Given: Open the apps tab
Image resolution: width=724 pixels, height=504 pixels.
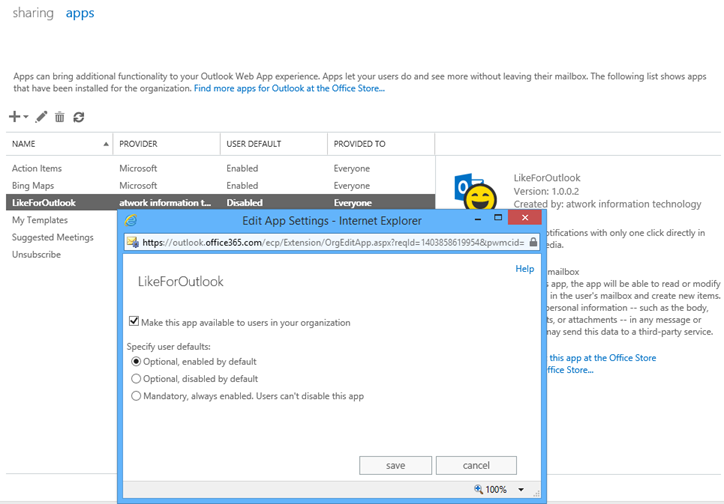Looking at the screenshot, I should click(80, 14).
